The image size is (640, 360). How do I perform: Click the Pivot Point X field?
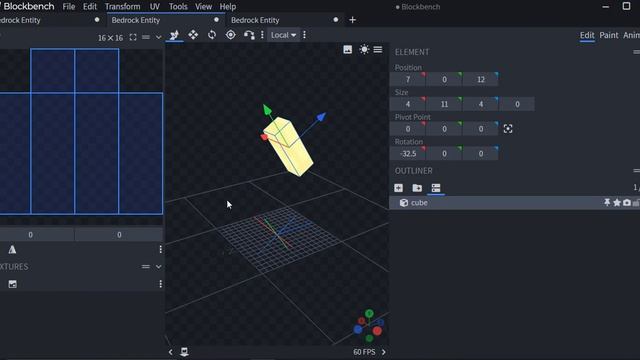tap(408, 129)
